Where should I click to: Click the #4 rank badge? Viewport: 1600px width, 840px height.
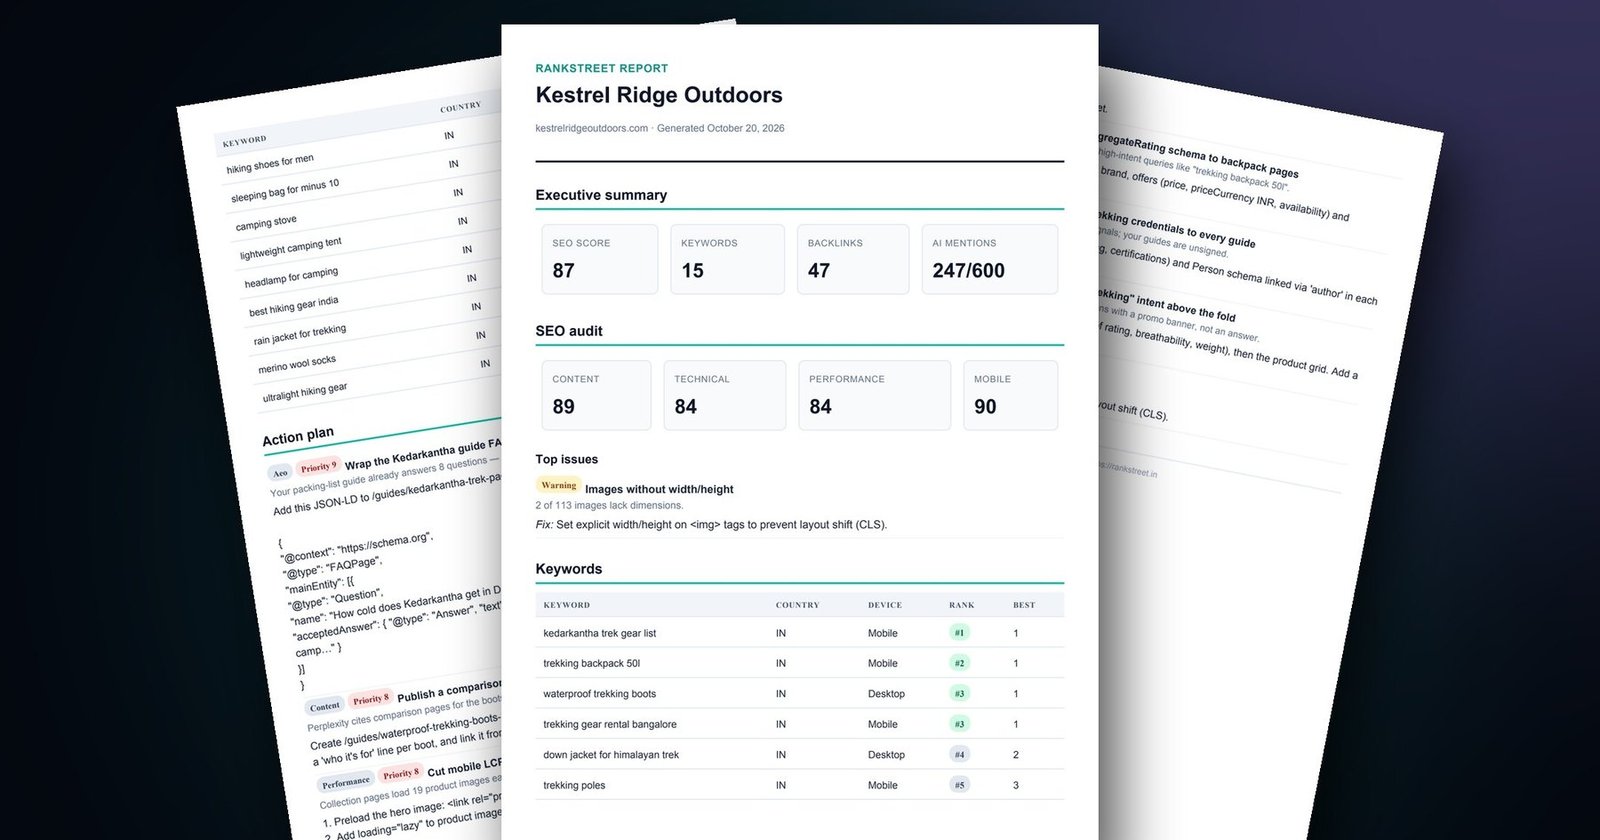[959, 755]
